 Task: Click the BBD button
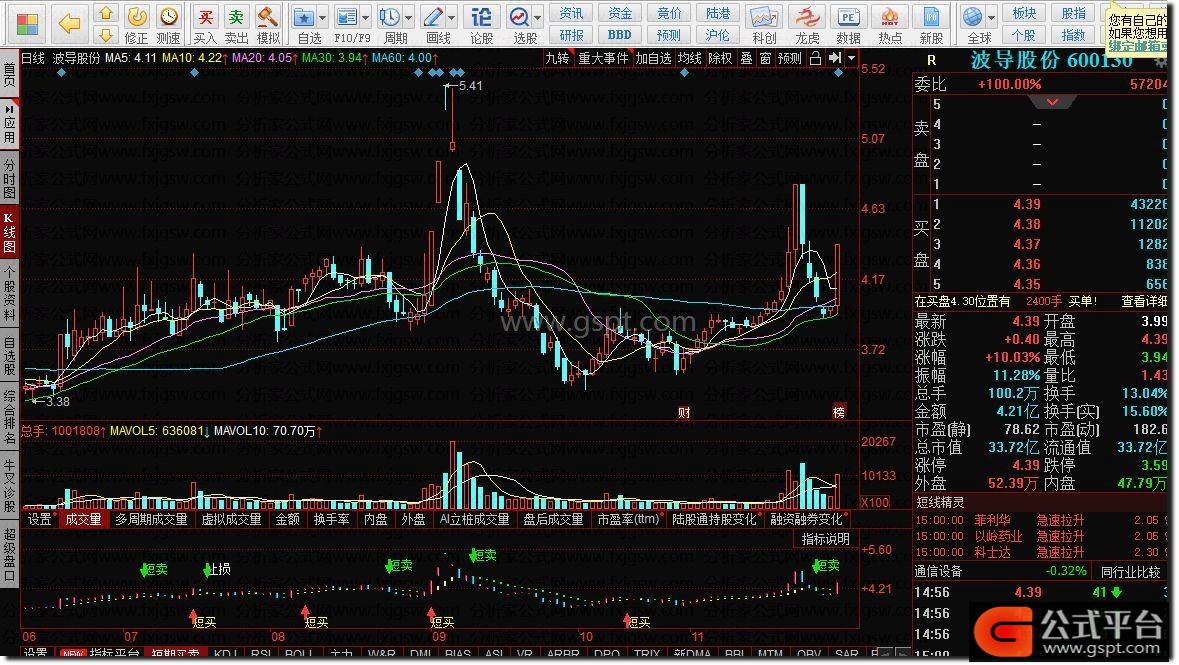click(x=620, y=35)
